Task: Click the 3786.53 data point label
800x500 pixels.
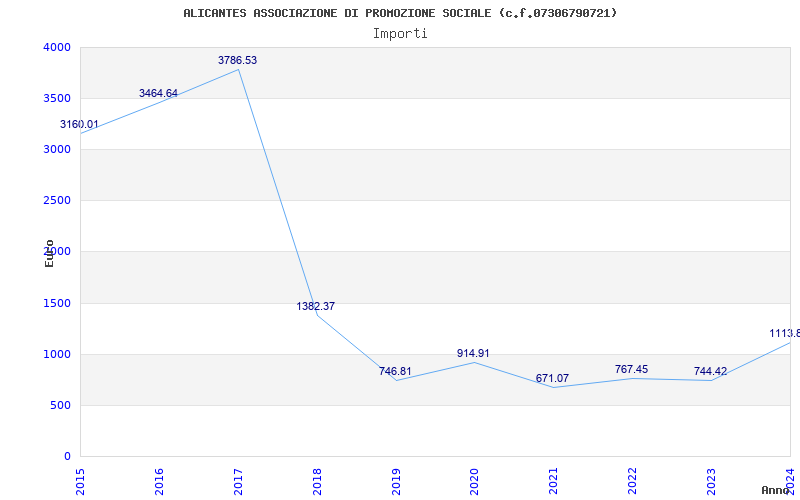Action: tap(238, 60)
